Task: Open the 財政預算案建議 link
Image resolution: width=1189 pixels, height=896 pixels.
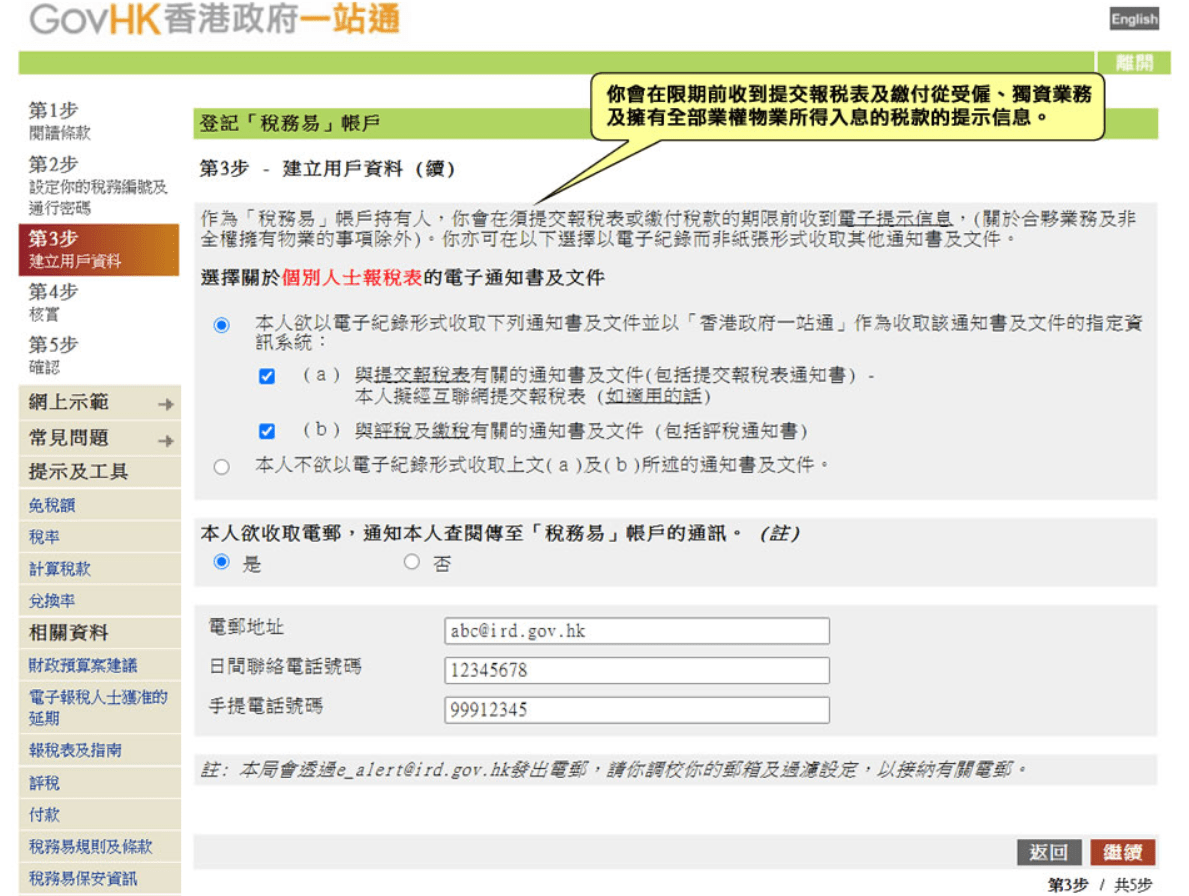Action: pyautogui.click(x=83, y=666)
